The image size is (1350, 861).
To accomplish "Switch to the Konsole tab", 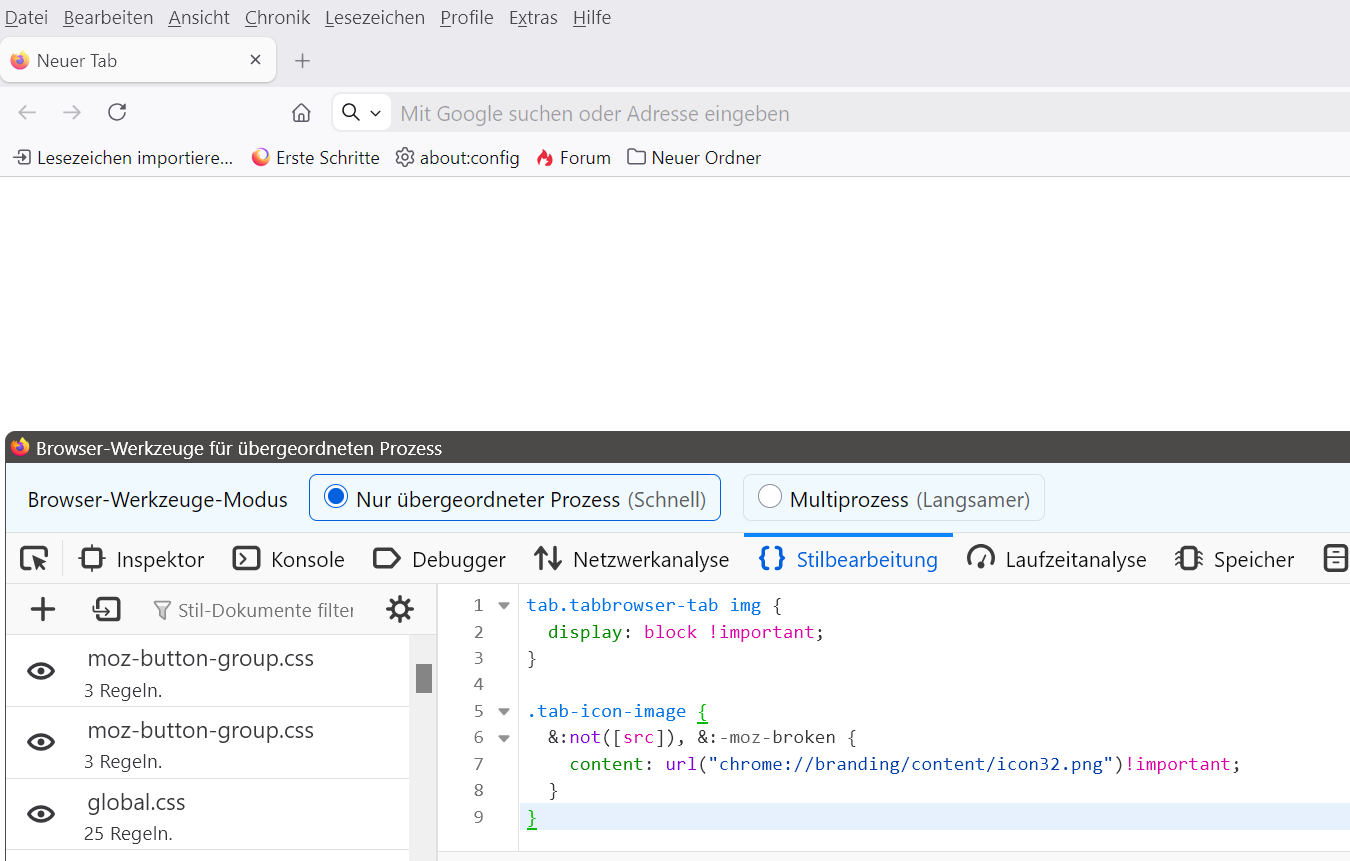I will (289, 559).
